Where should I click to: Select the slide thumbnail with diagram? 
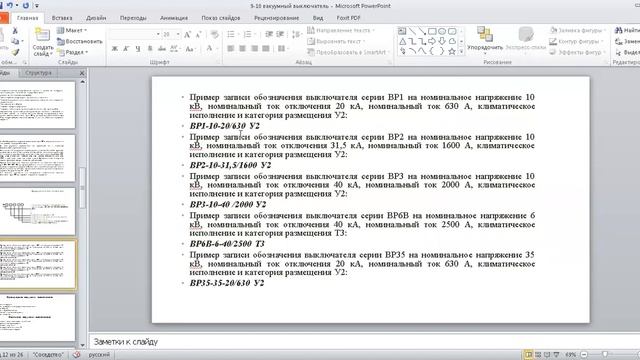point(38,211)
